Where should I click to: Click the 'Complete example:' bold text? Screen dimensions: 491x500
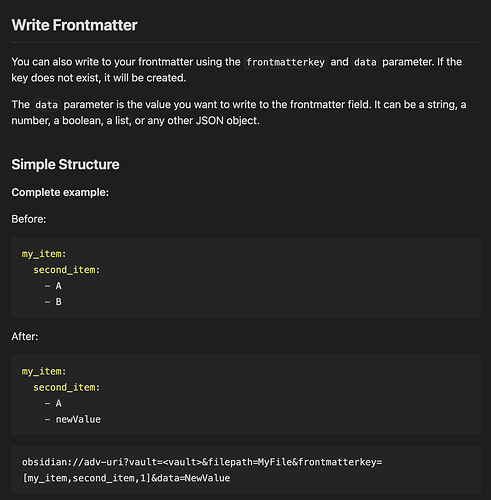60,192
